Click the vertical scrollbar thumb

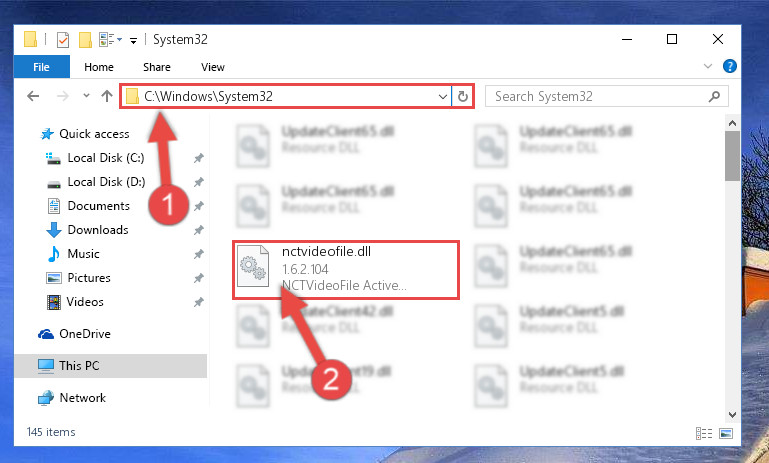coord(732,156)
